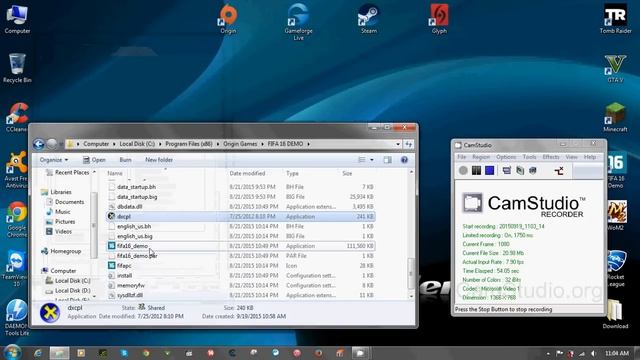Click the Explorer forward navigation arrow
This screenshot has height=360, width=640.
(52, 144)
